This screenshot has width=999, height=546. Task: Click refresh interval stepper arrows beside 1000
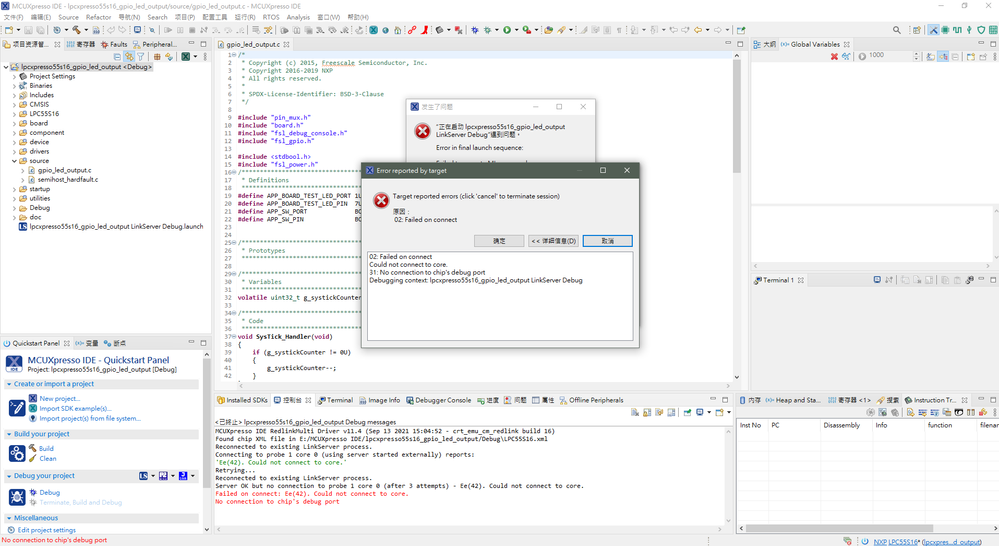click(916, 57)
